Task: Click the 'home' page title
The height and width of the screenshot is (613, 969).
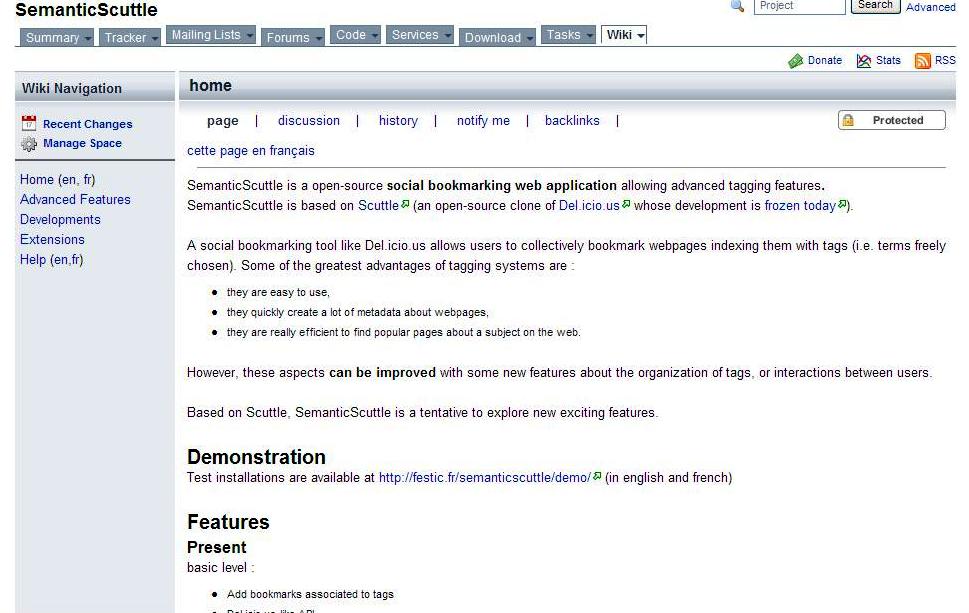Action: click(210, 86)
